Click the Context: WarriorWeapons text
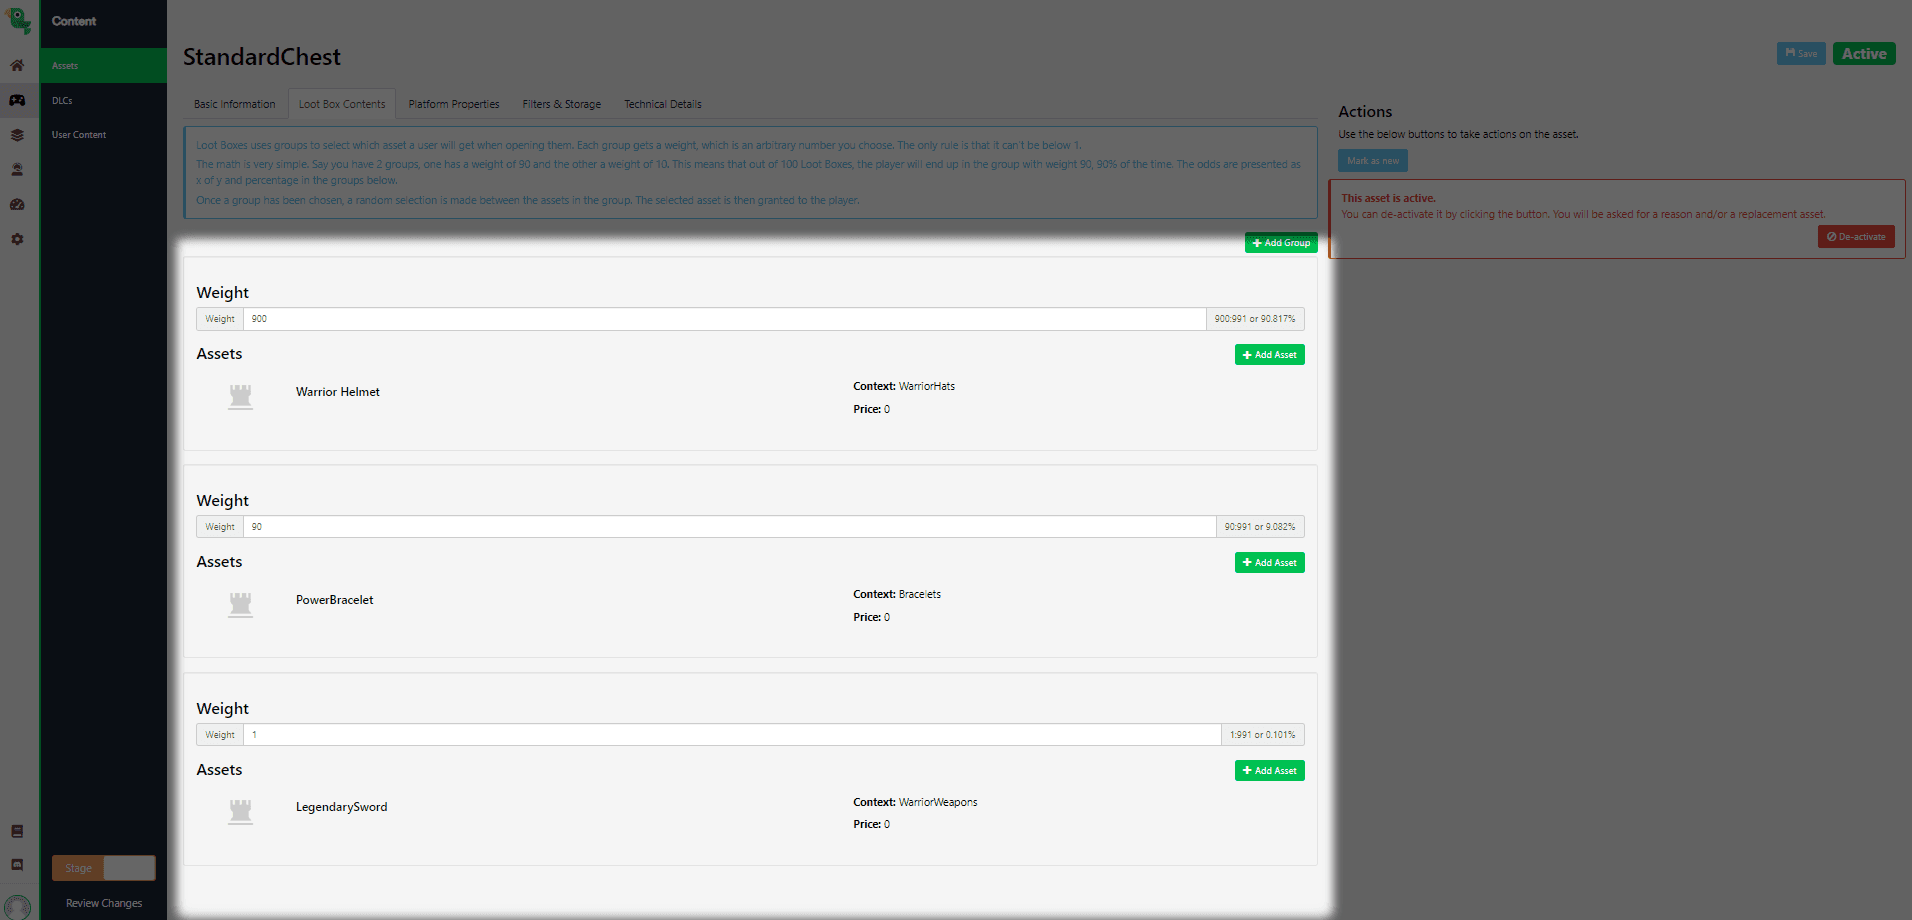The width and height of the screenshot is (1912, 920). tap(915, 802)
